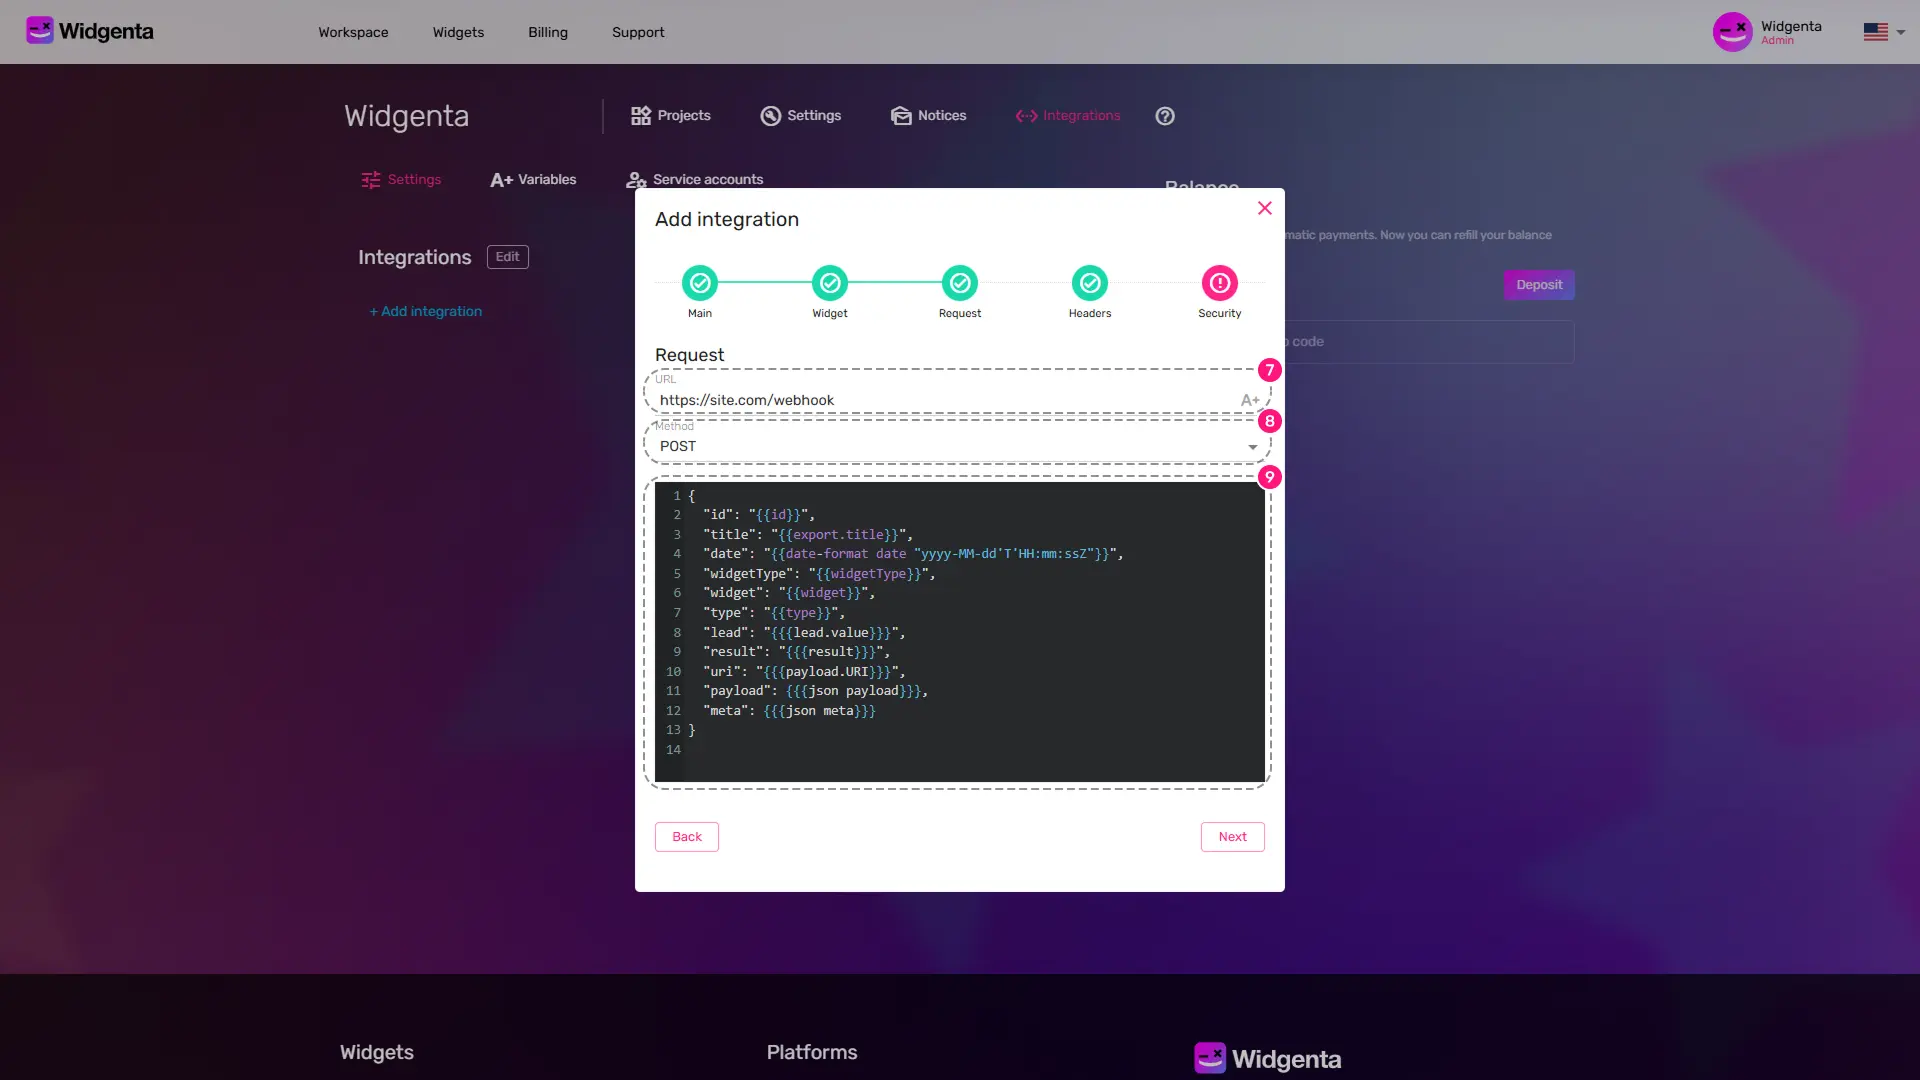The width and height of the screenshot is (1920, 1080).
Task: Click the Variables A+ icon
Action: 502,179
